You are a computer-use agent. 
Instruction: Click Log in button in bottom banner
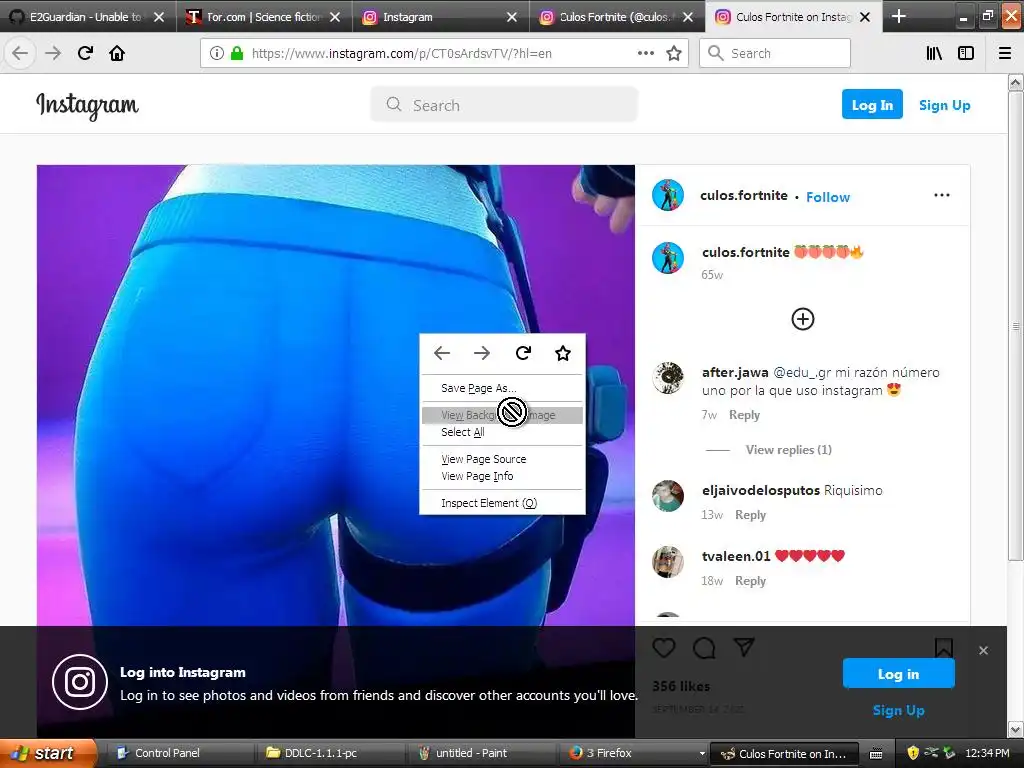tap(898, 673)
